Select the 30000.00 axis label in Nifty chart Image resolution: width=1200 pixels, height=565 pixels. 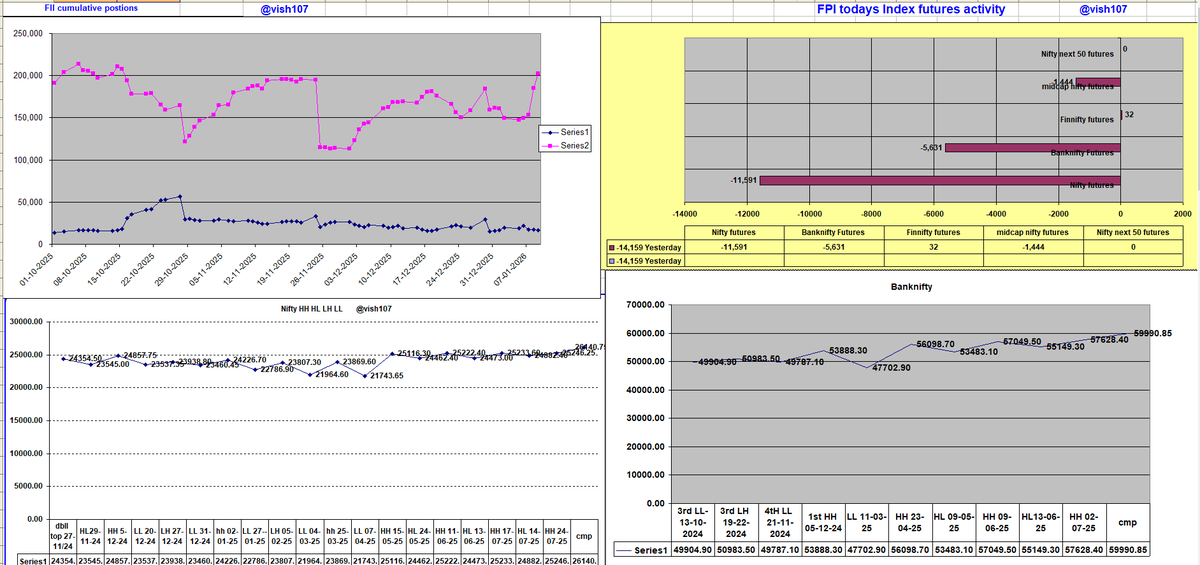pyautogui.click(x=24, y=322)
